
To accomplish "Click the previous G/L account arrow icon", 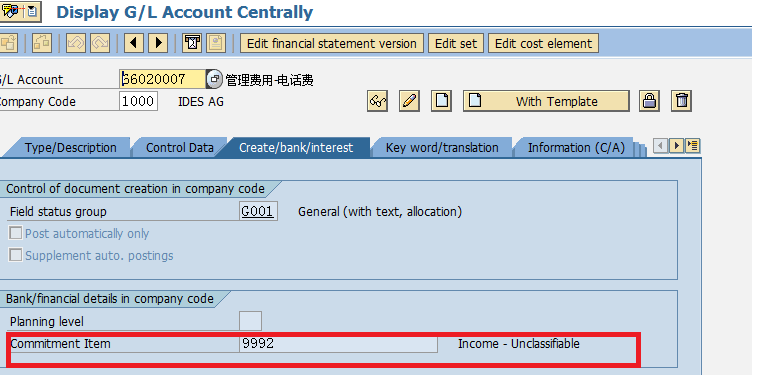I will [134, 43].
